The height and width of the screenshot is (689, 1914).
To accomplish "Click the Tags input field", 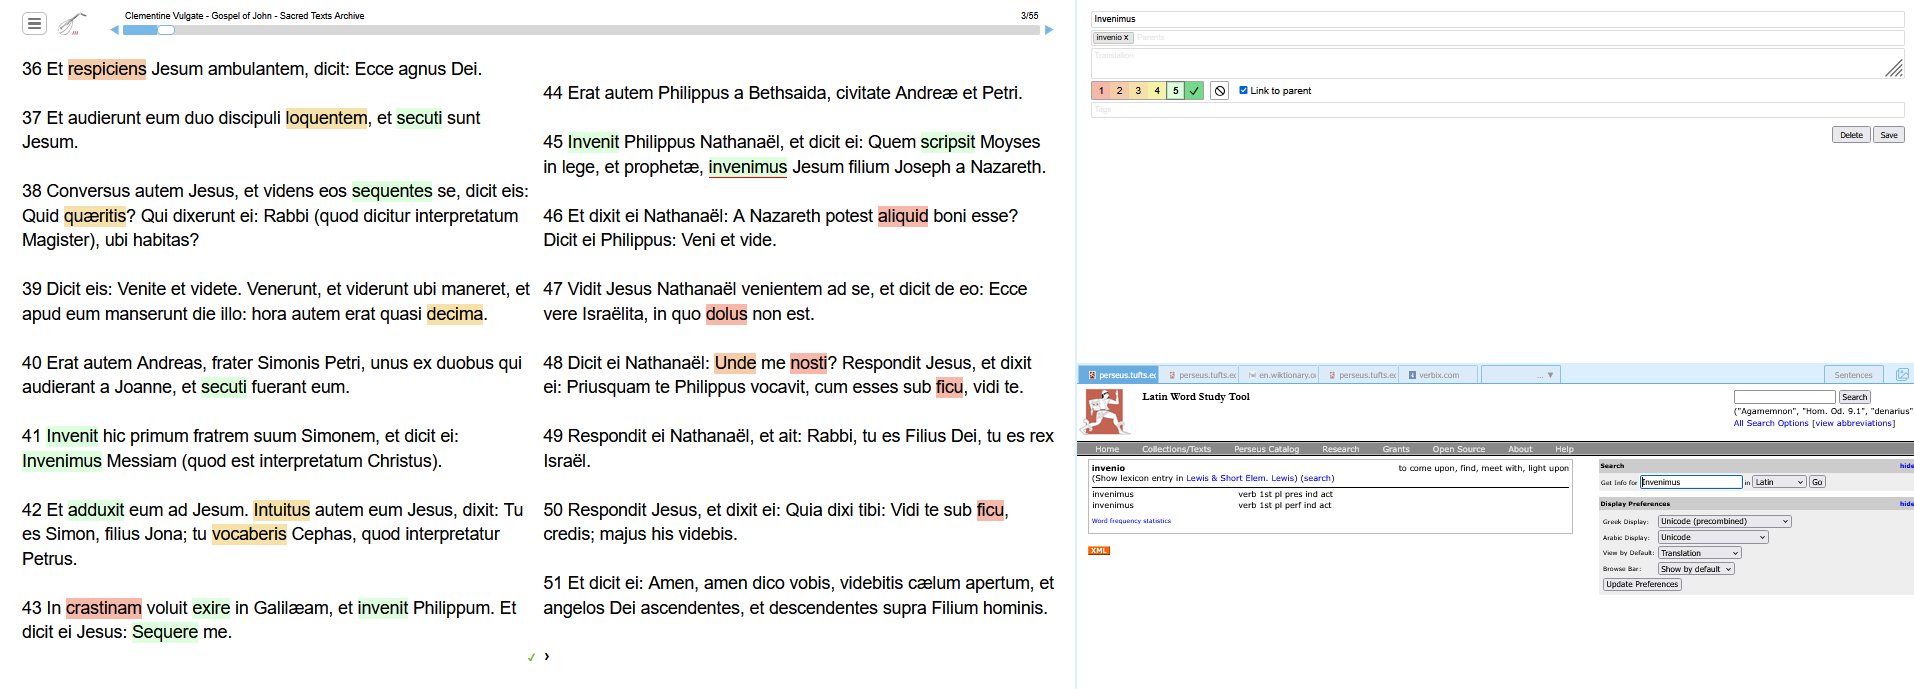I will tap(1497, 110).
